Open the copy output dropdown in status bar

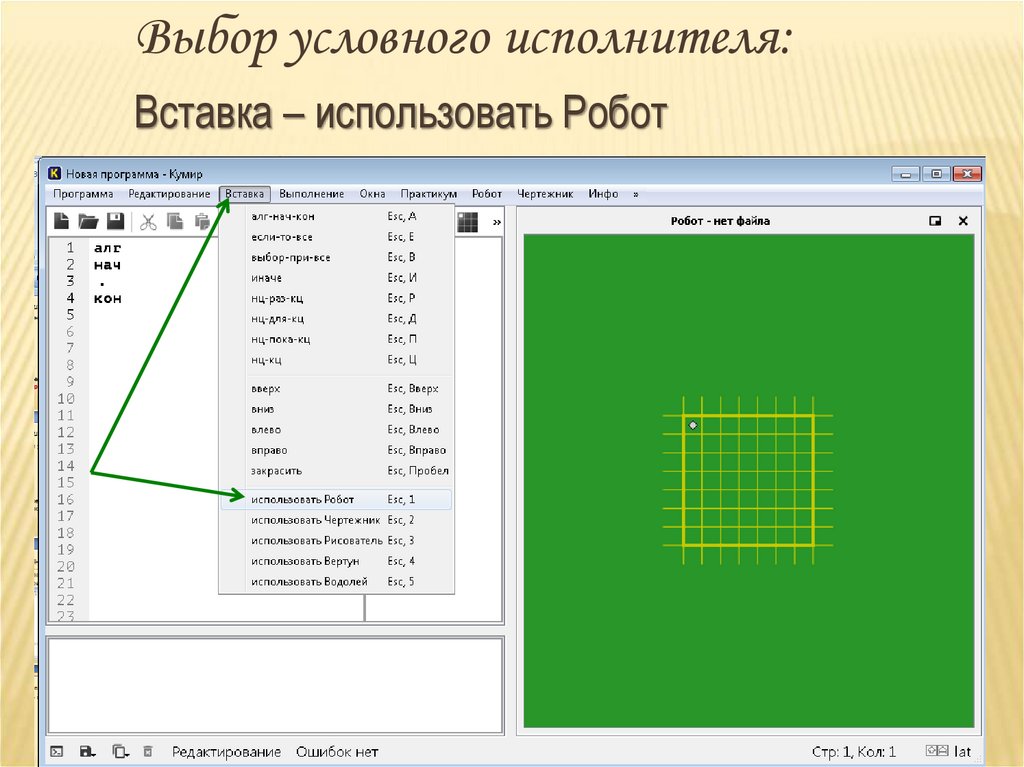(x=120, y=751)
